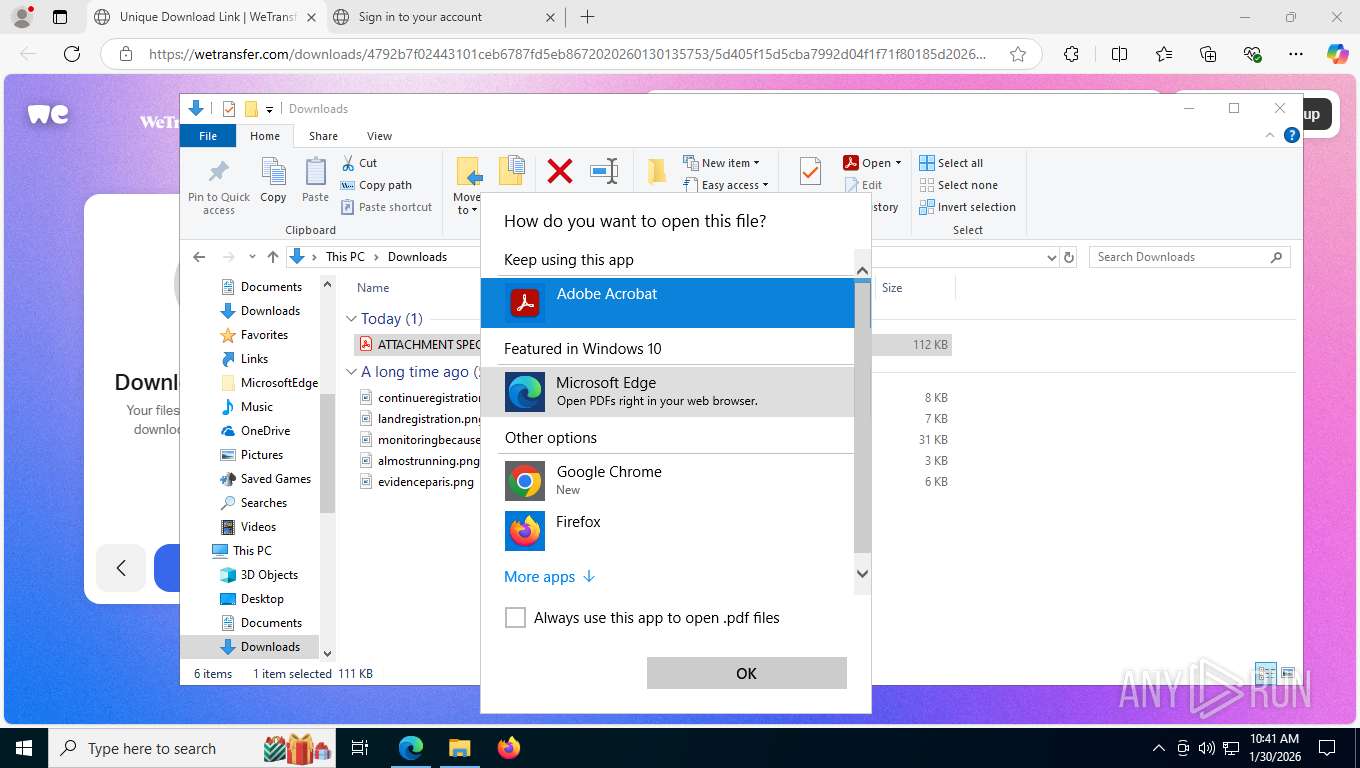Collapse the A long time ago group
Image resolution: width=1360 pixels, height=768 pixels.
click(x=351, y=372)
